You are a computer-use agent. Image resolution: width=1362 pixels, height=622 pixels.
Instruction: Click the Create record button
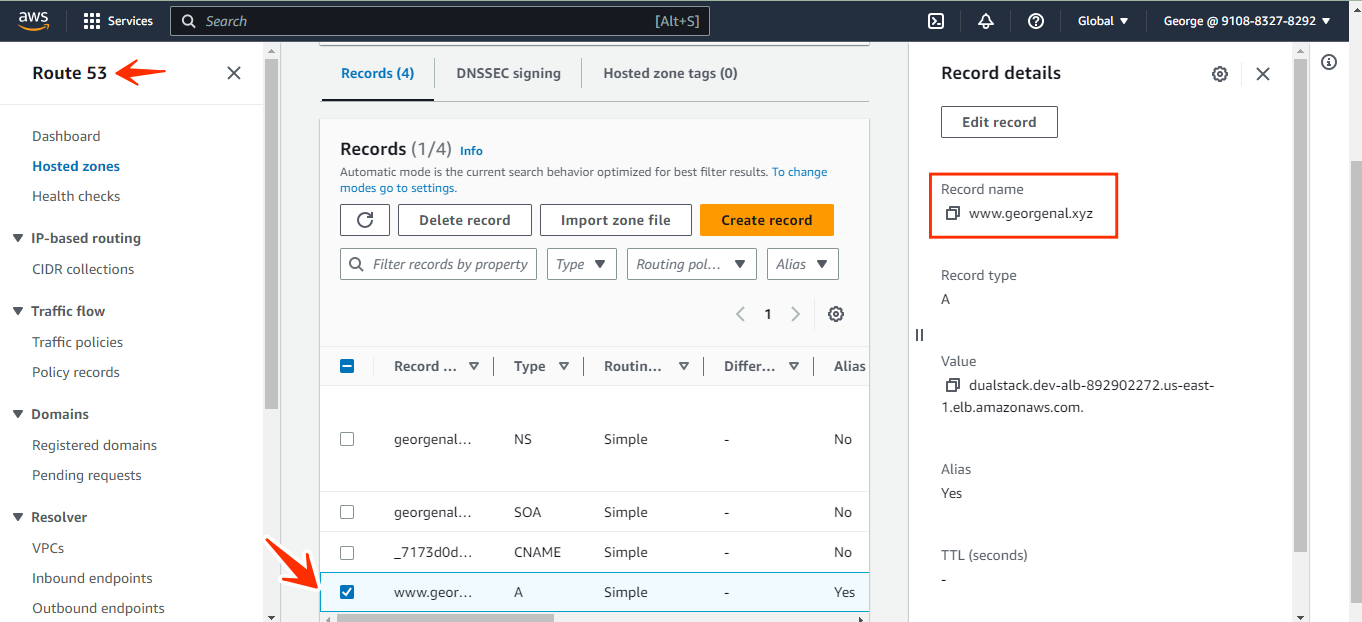[x=767, y=220]
